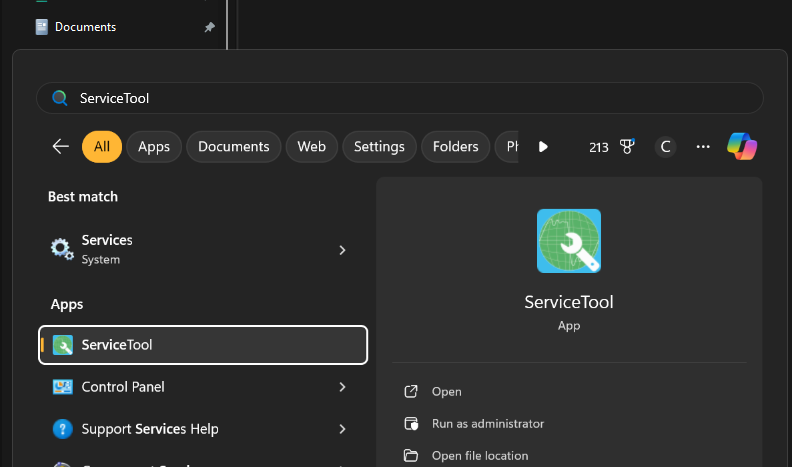
Task: Click the 213 rewards points
Action: pos(599,147)
